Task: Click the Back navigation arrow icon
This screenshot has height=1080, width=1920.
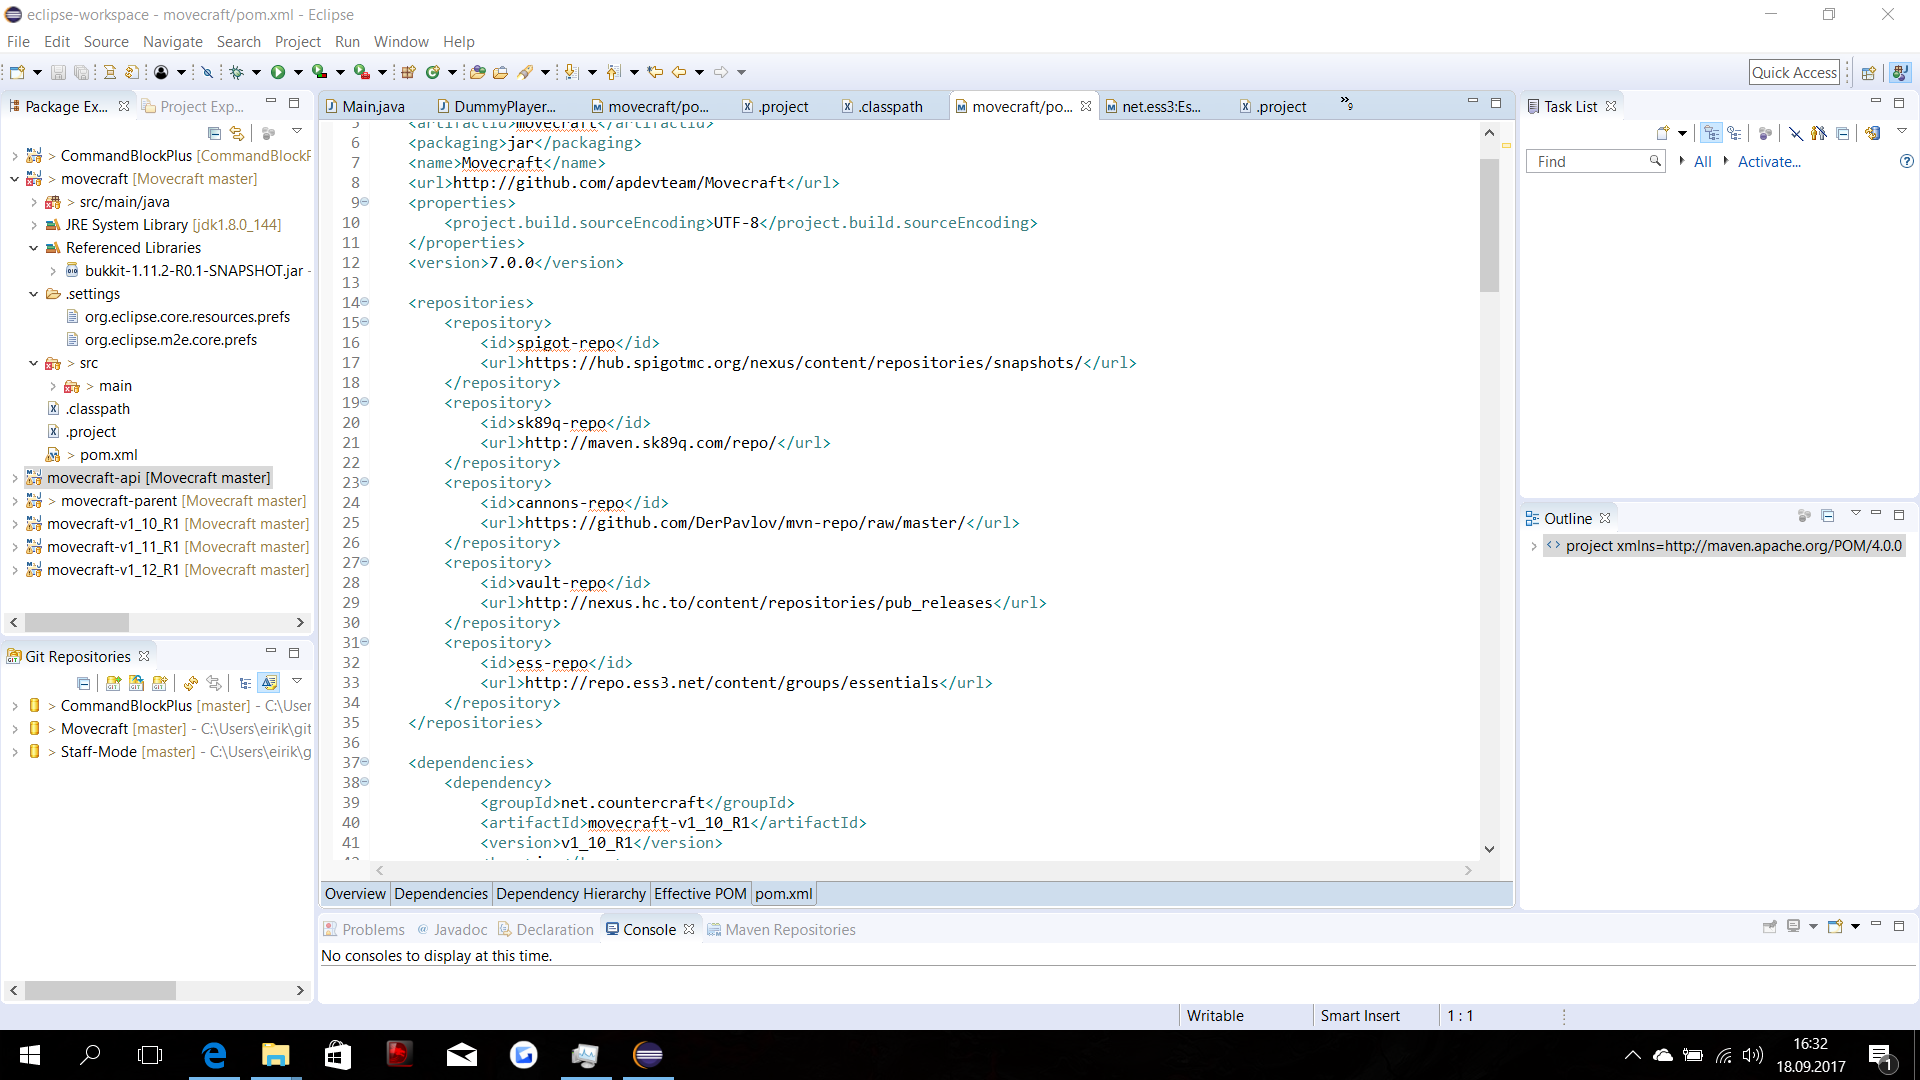Action: point(679,72)
